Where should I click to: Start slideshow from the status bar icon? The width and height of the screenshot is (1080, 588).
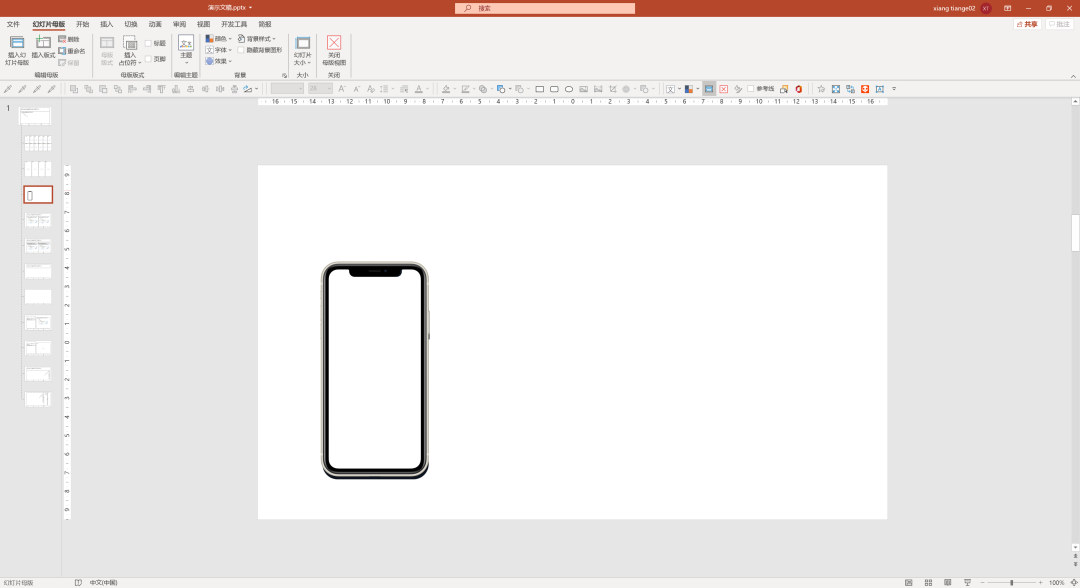coord(967,582)
